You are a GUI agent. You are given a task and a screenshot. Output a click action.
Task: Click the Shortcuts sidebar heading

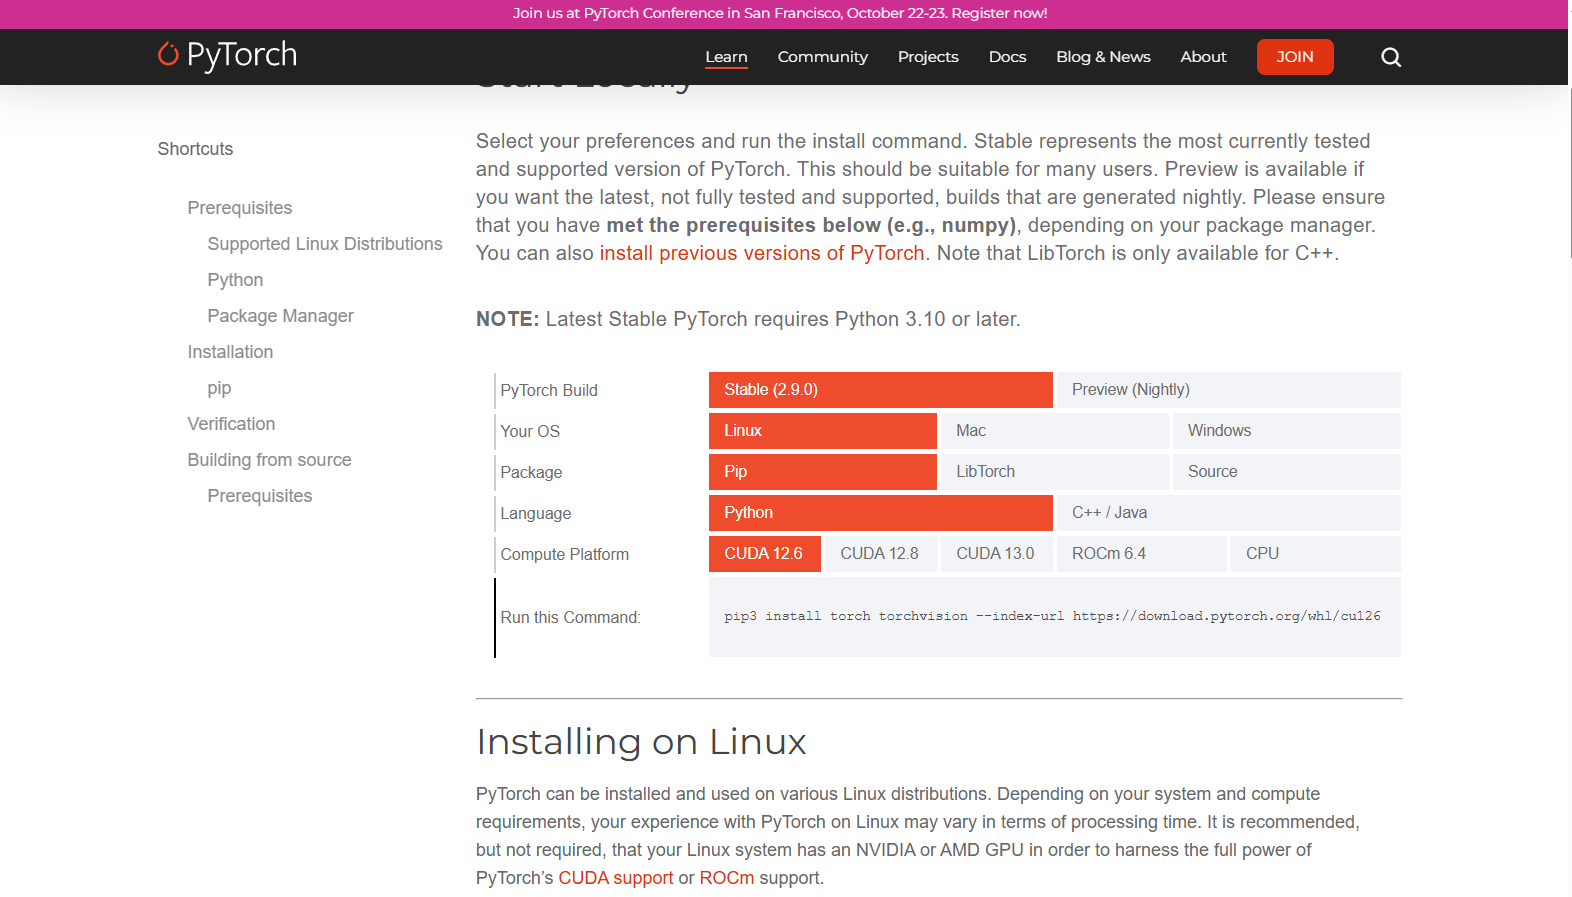(x=195, y=149)
